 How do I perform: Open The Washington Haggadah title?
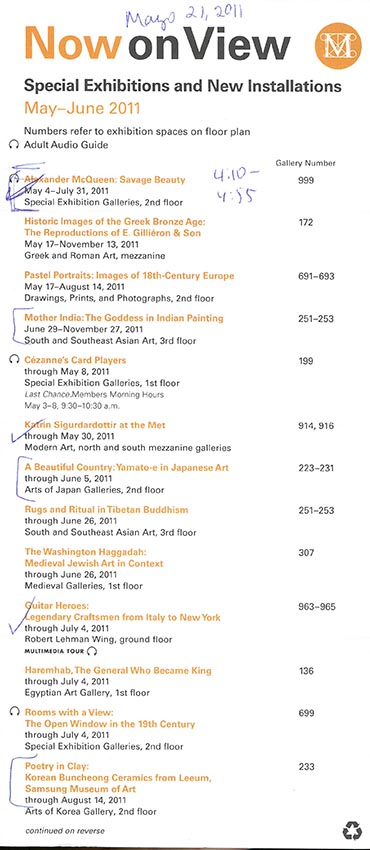pos(94,558)
